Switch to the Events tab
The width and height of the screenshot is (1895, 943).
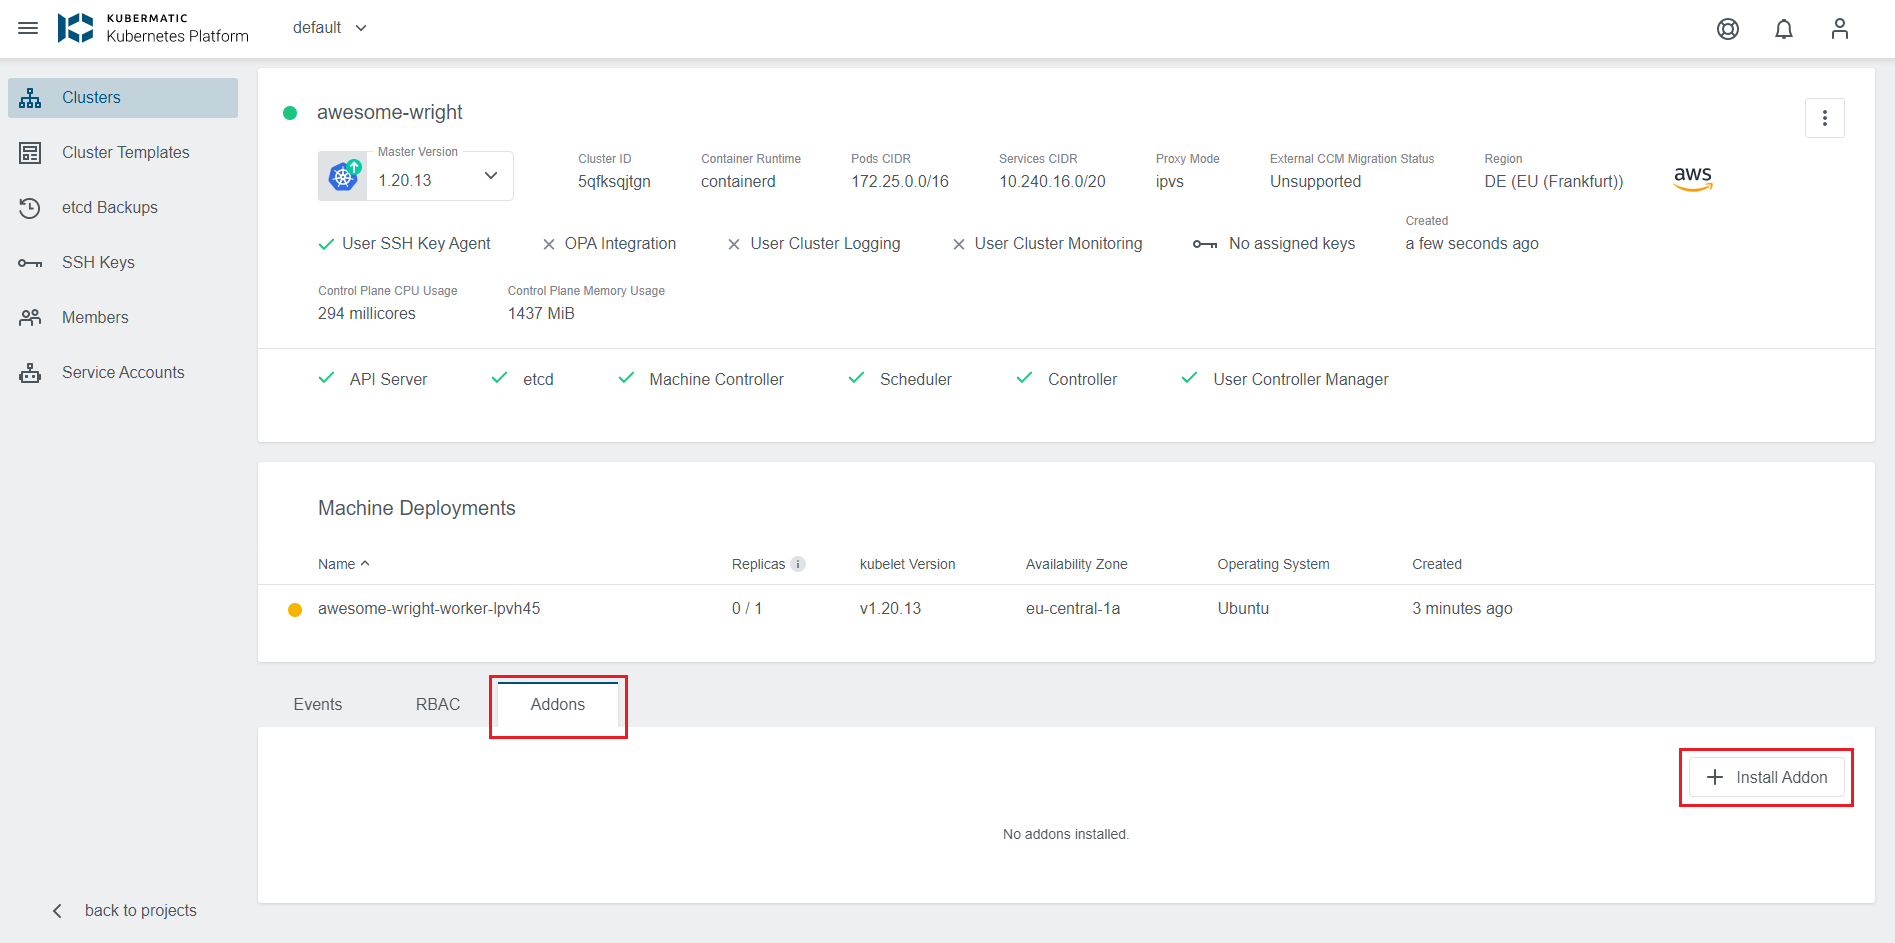[318, 704]
